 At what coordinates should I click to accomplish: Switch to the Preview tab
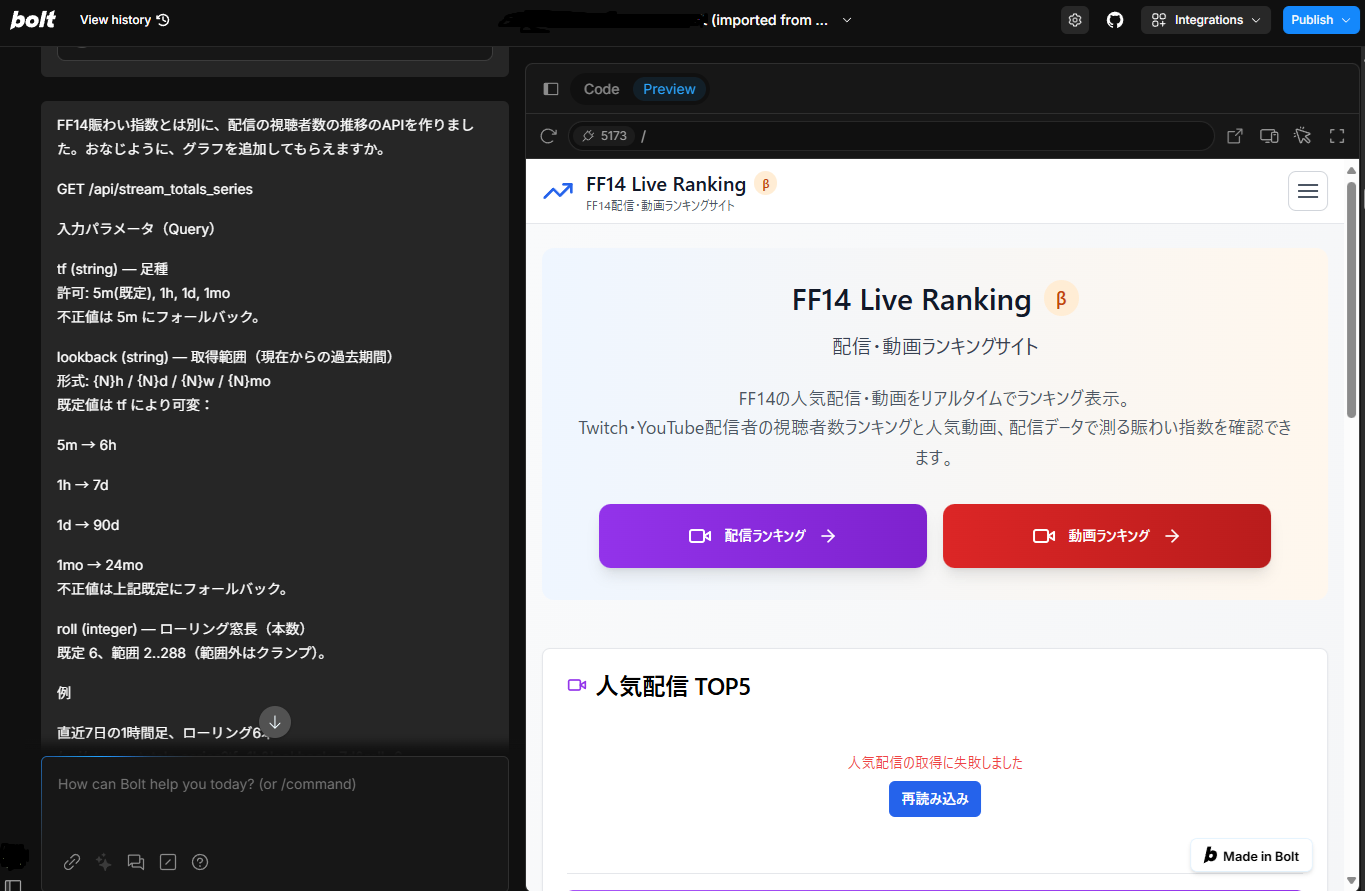pyautogui.click(x=669, y=89)
